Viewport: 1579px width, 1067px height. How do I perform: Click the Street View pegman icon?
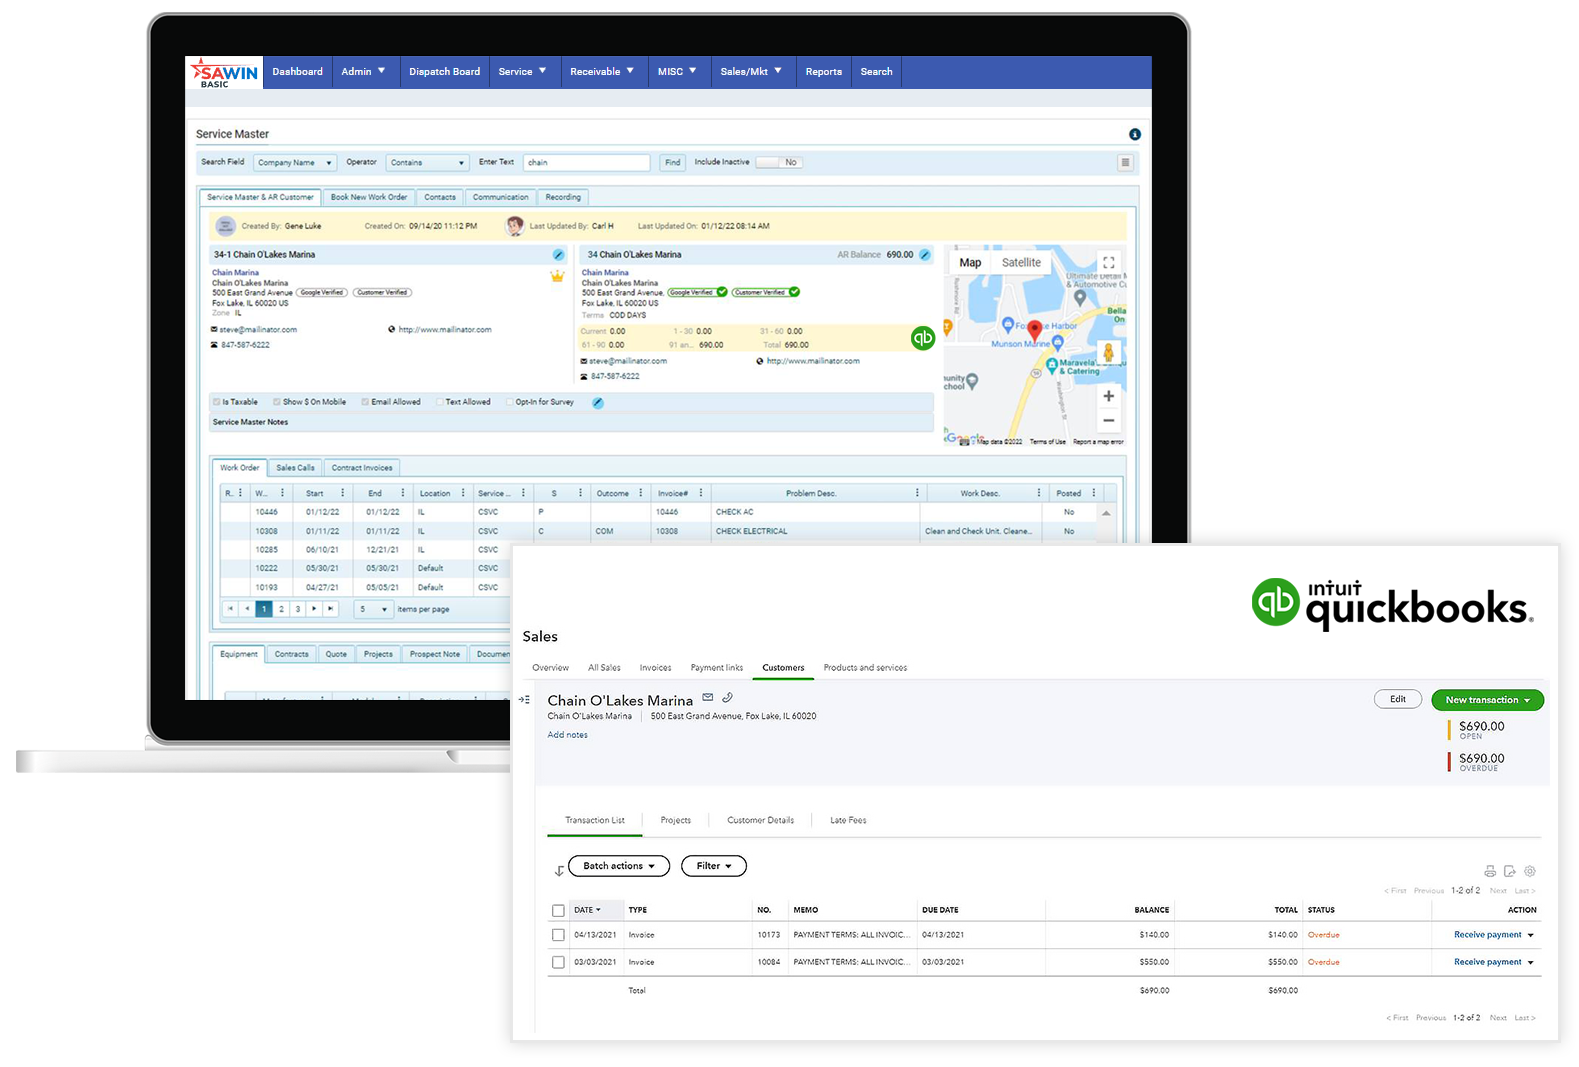(1108, 352)
